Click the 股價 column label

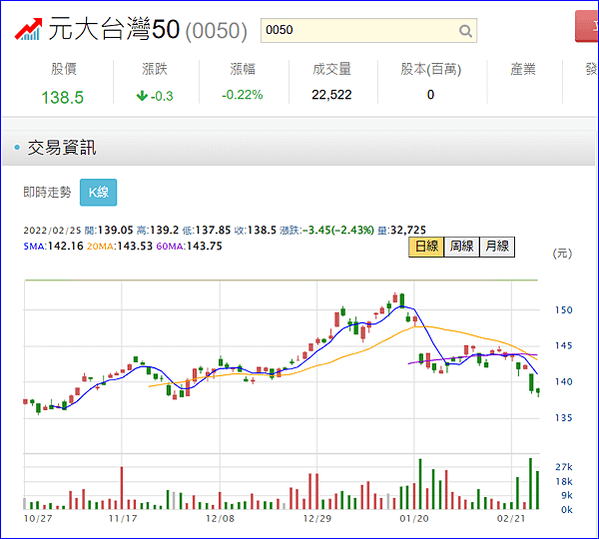pos(64,69)
